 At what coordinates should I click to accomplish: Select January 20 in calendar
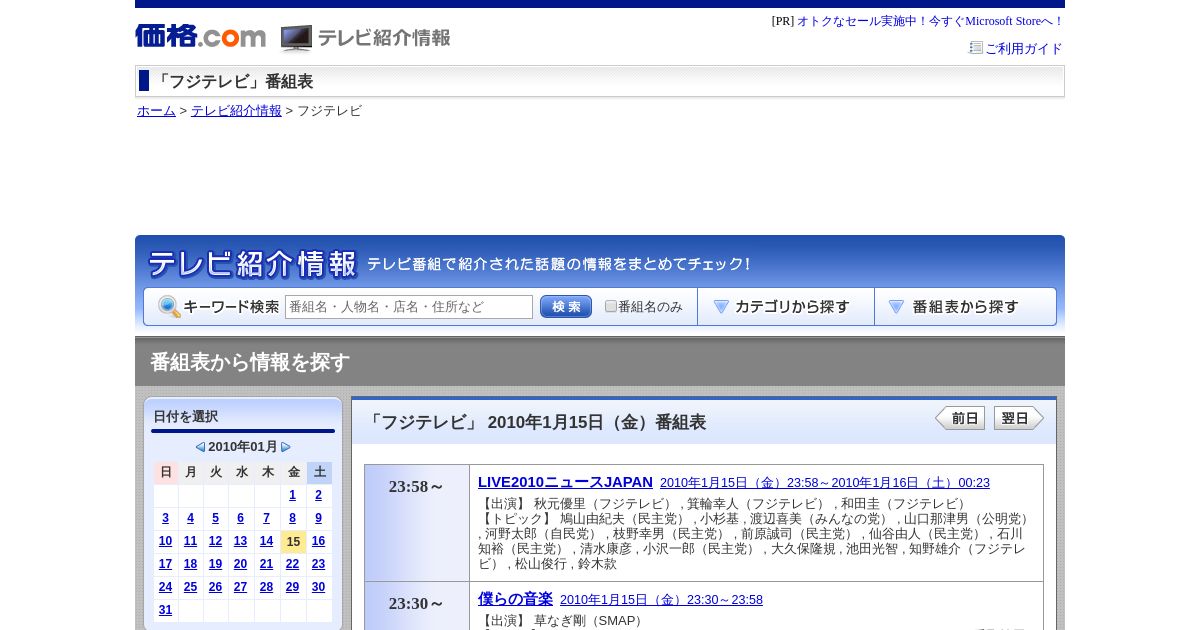[x=240, y=564]
